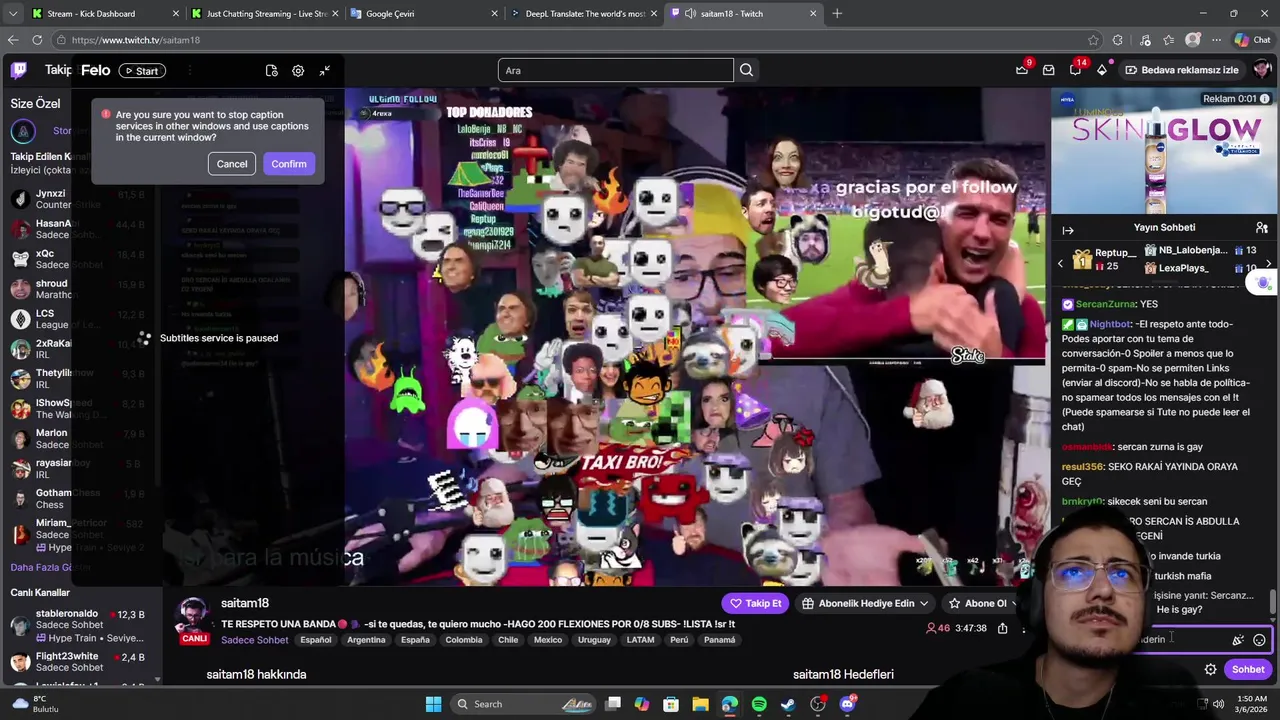Start Felo transcription with Start button
The height and width of the screenshot is (720, 1280).
tap(140, 71)
